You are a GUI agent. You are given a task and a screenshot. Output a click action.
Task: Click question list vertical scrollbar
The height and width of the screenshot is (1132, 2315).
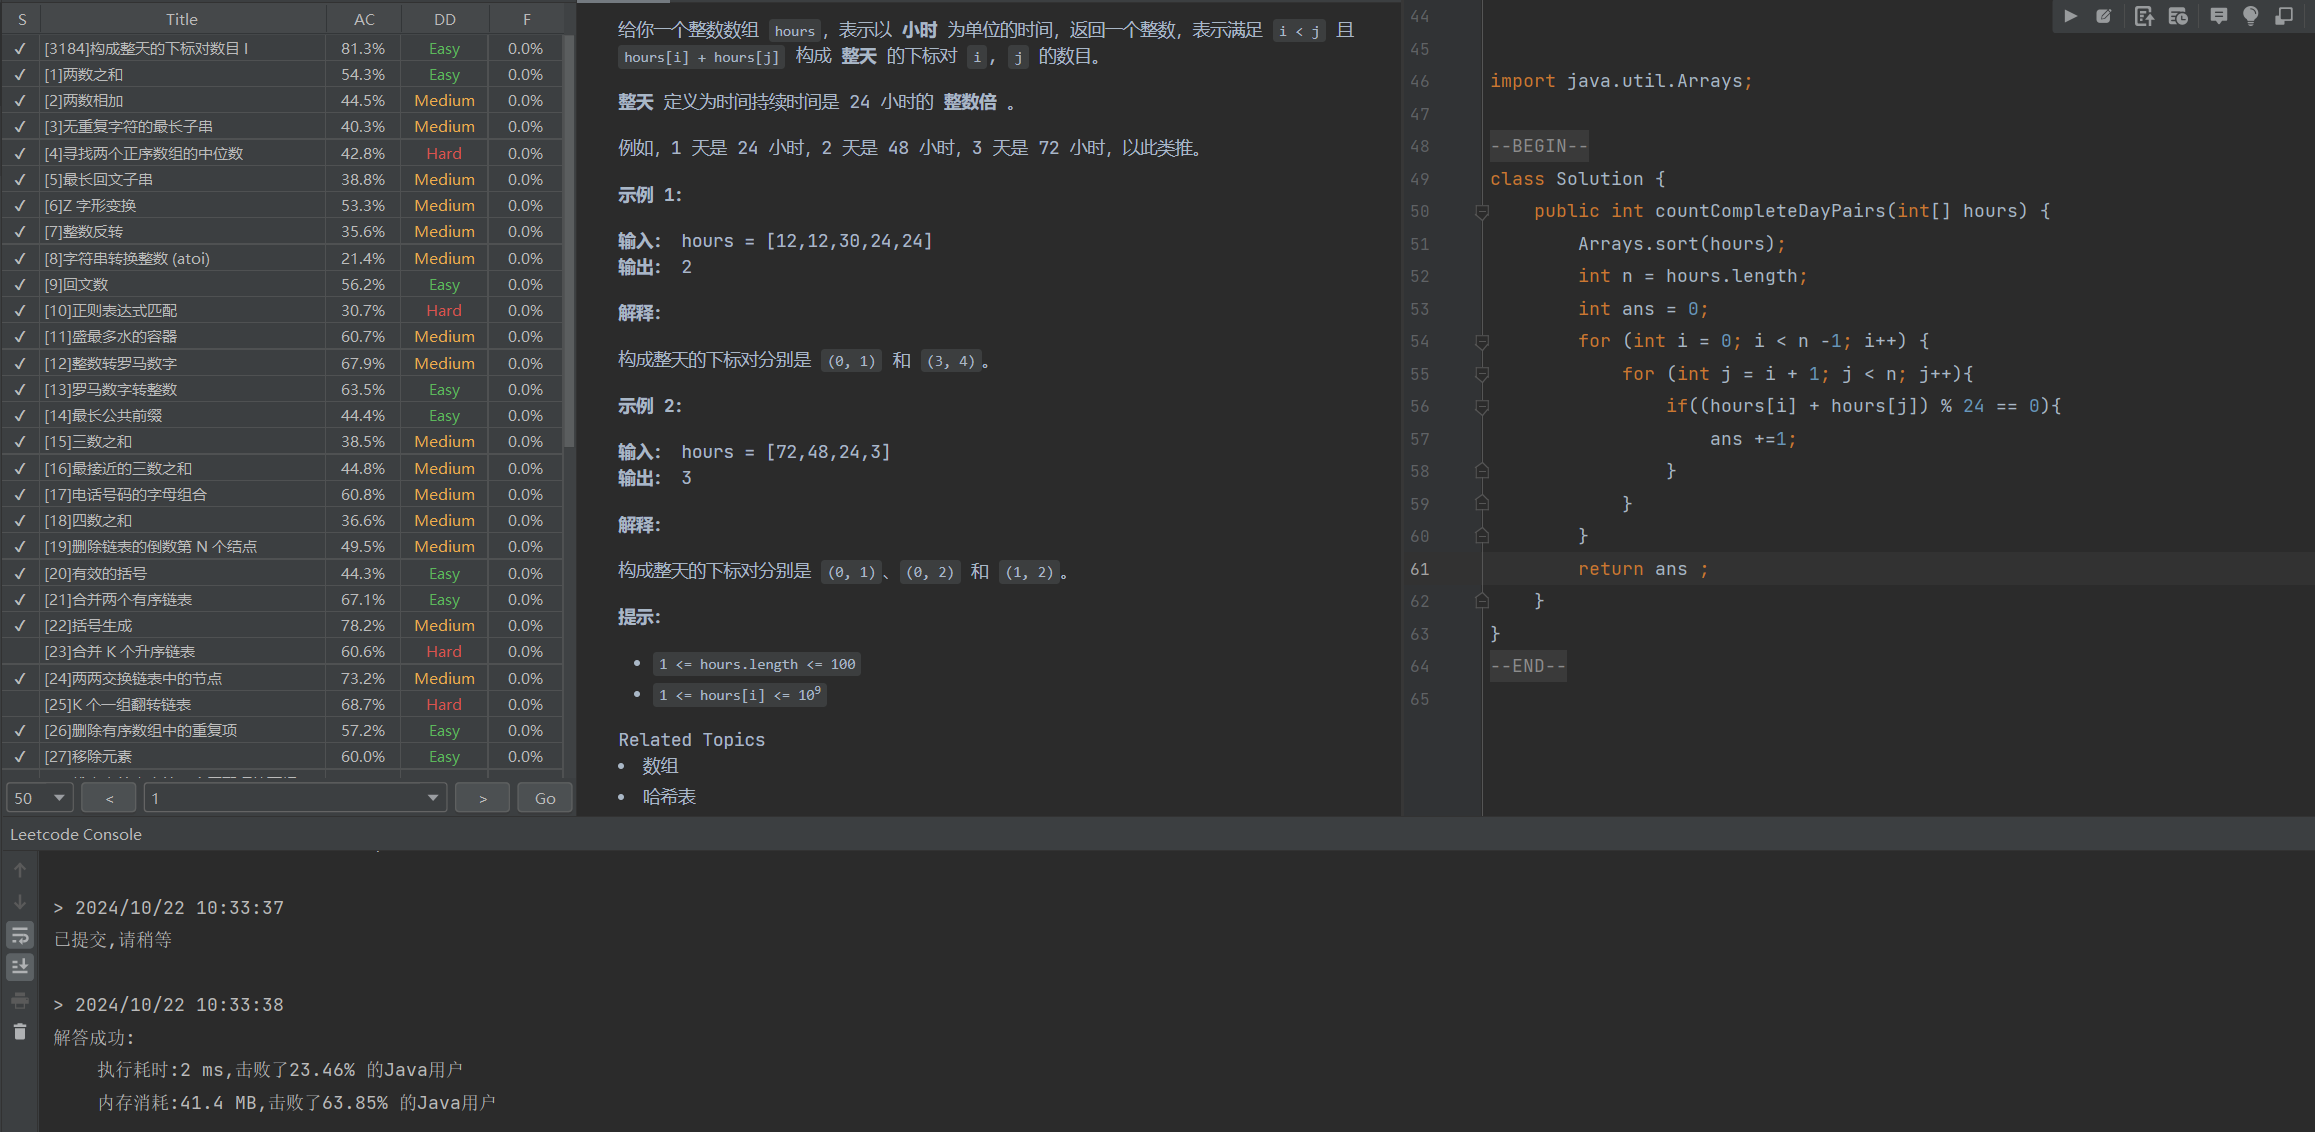point(569,240)
